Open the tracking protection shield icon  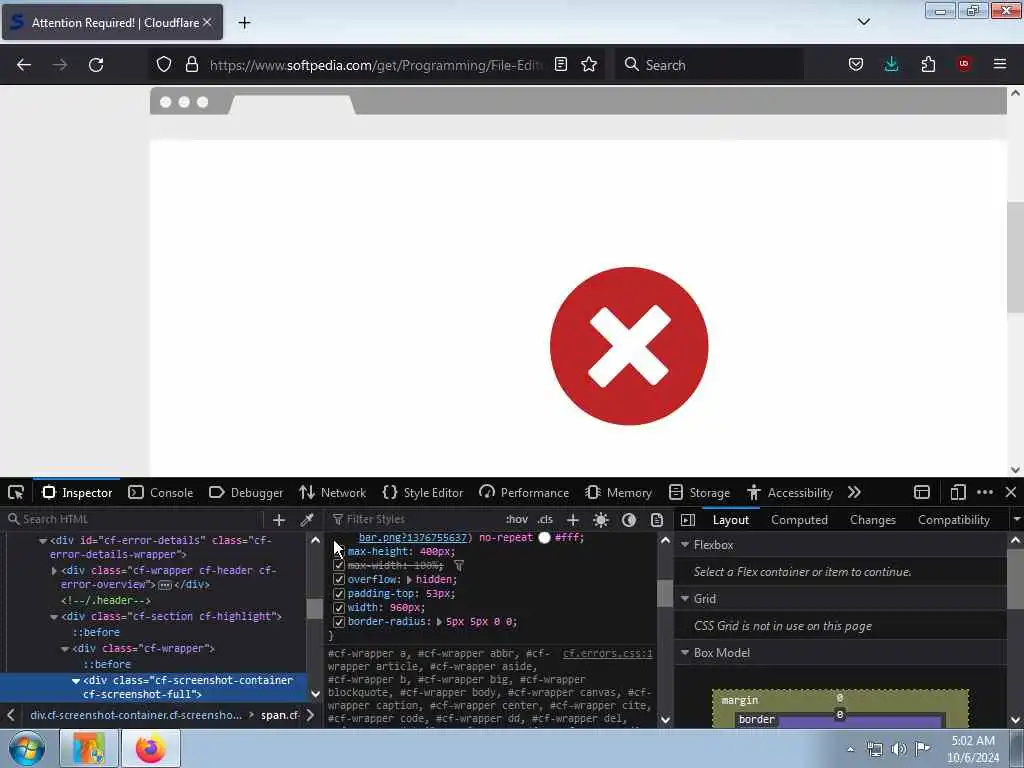164,64
